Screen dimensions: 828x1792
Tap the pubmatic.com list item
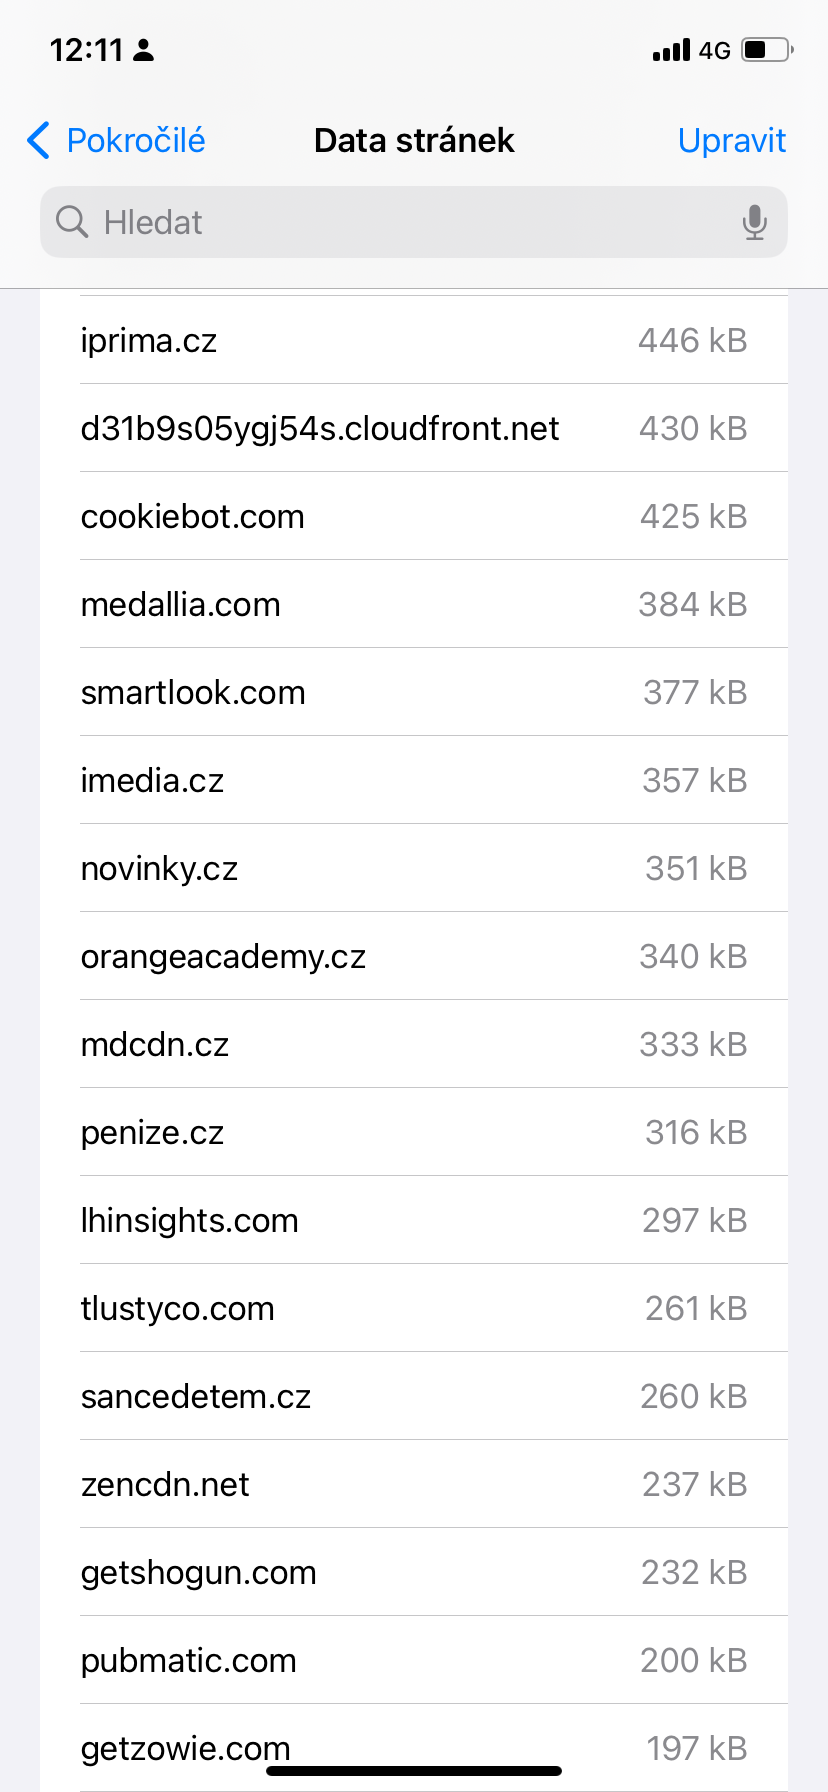click(x=414, y=1661)
